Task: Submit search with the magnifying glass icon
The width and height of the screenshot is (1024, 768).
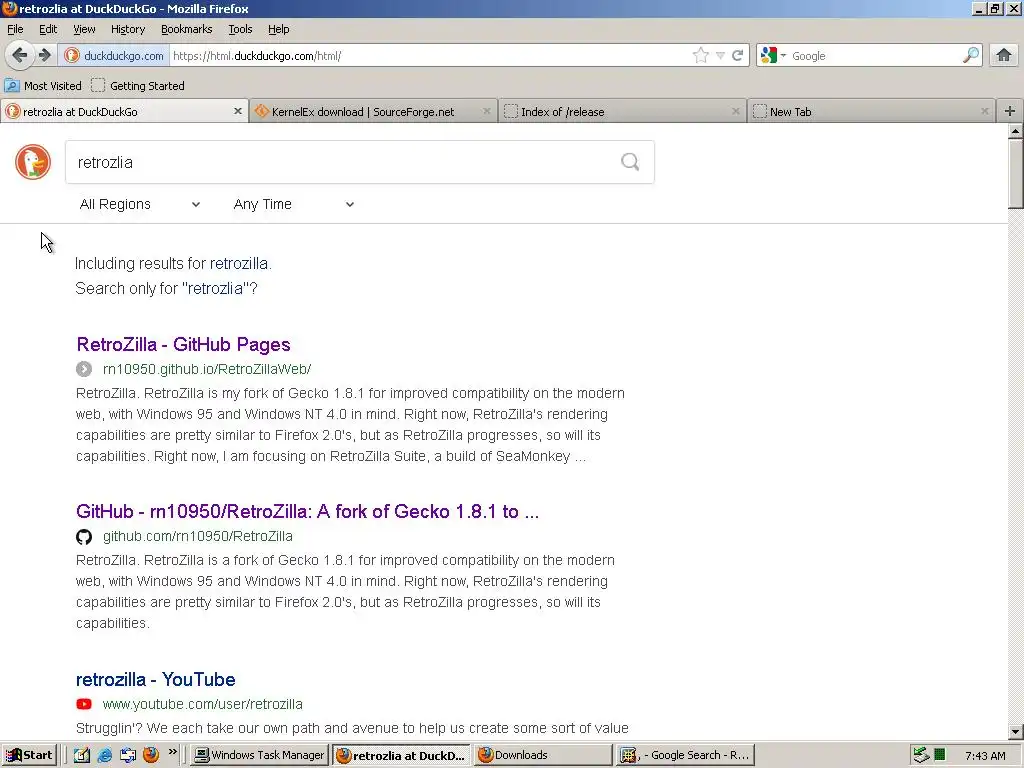Action: tap(630, 162)
